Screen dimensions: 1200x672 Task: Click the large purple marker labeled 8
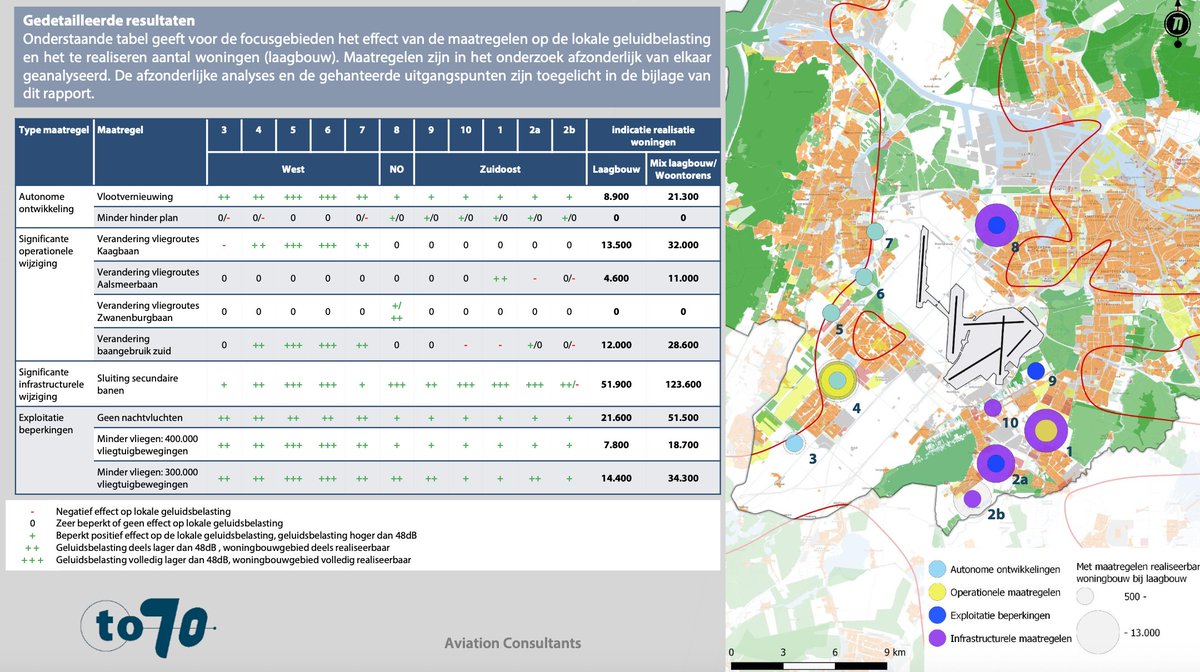[x=997, y=225]
